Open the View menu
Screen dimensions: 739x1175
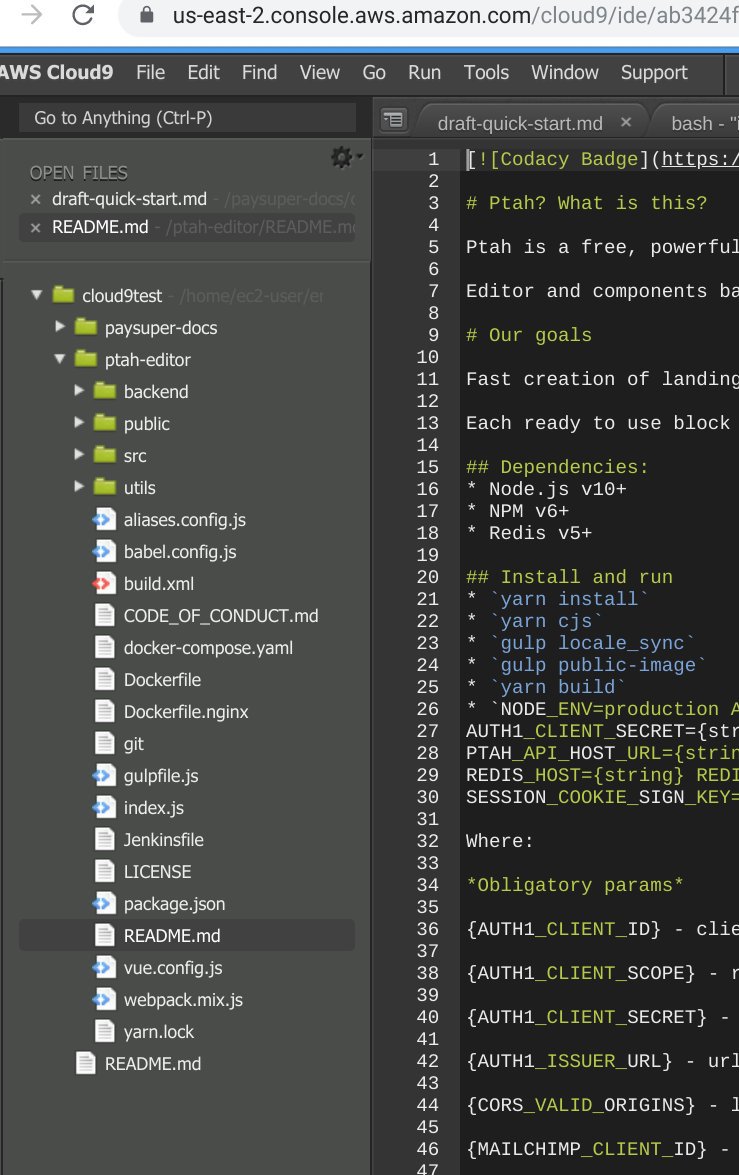(x=320, y=73)
